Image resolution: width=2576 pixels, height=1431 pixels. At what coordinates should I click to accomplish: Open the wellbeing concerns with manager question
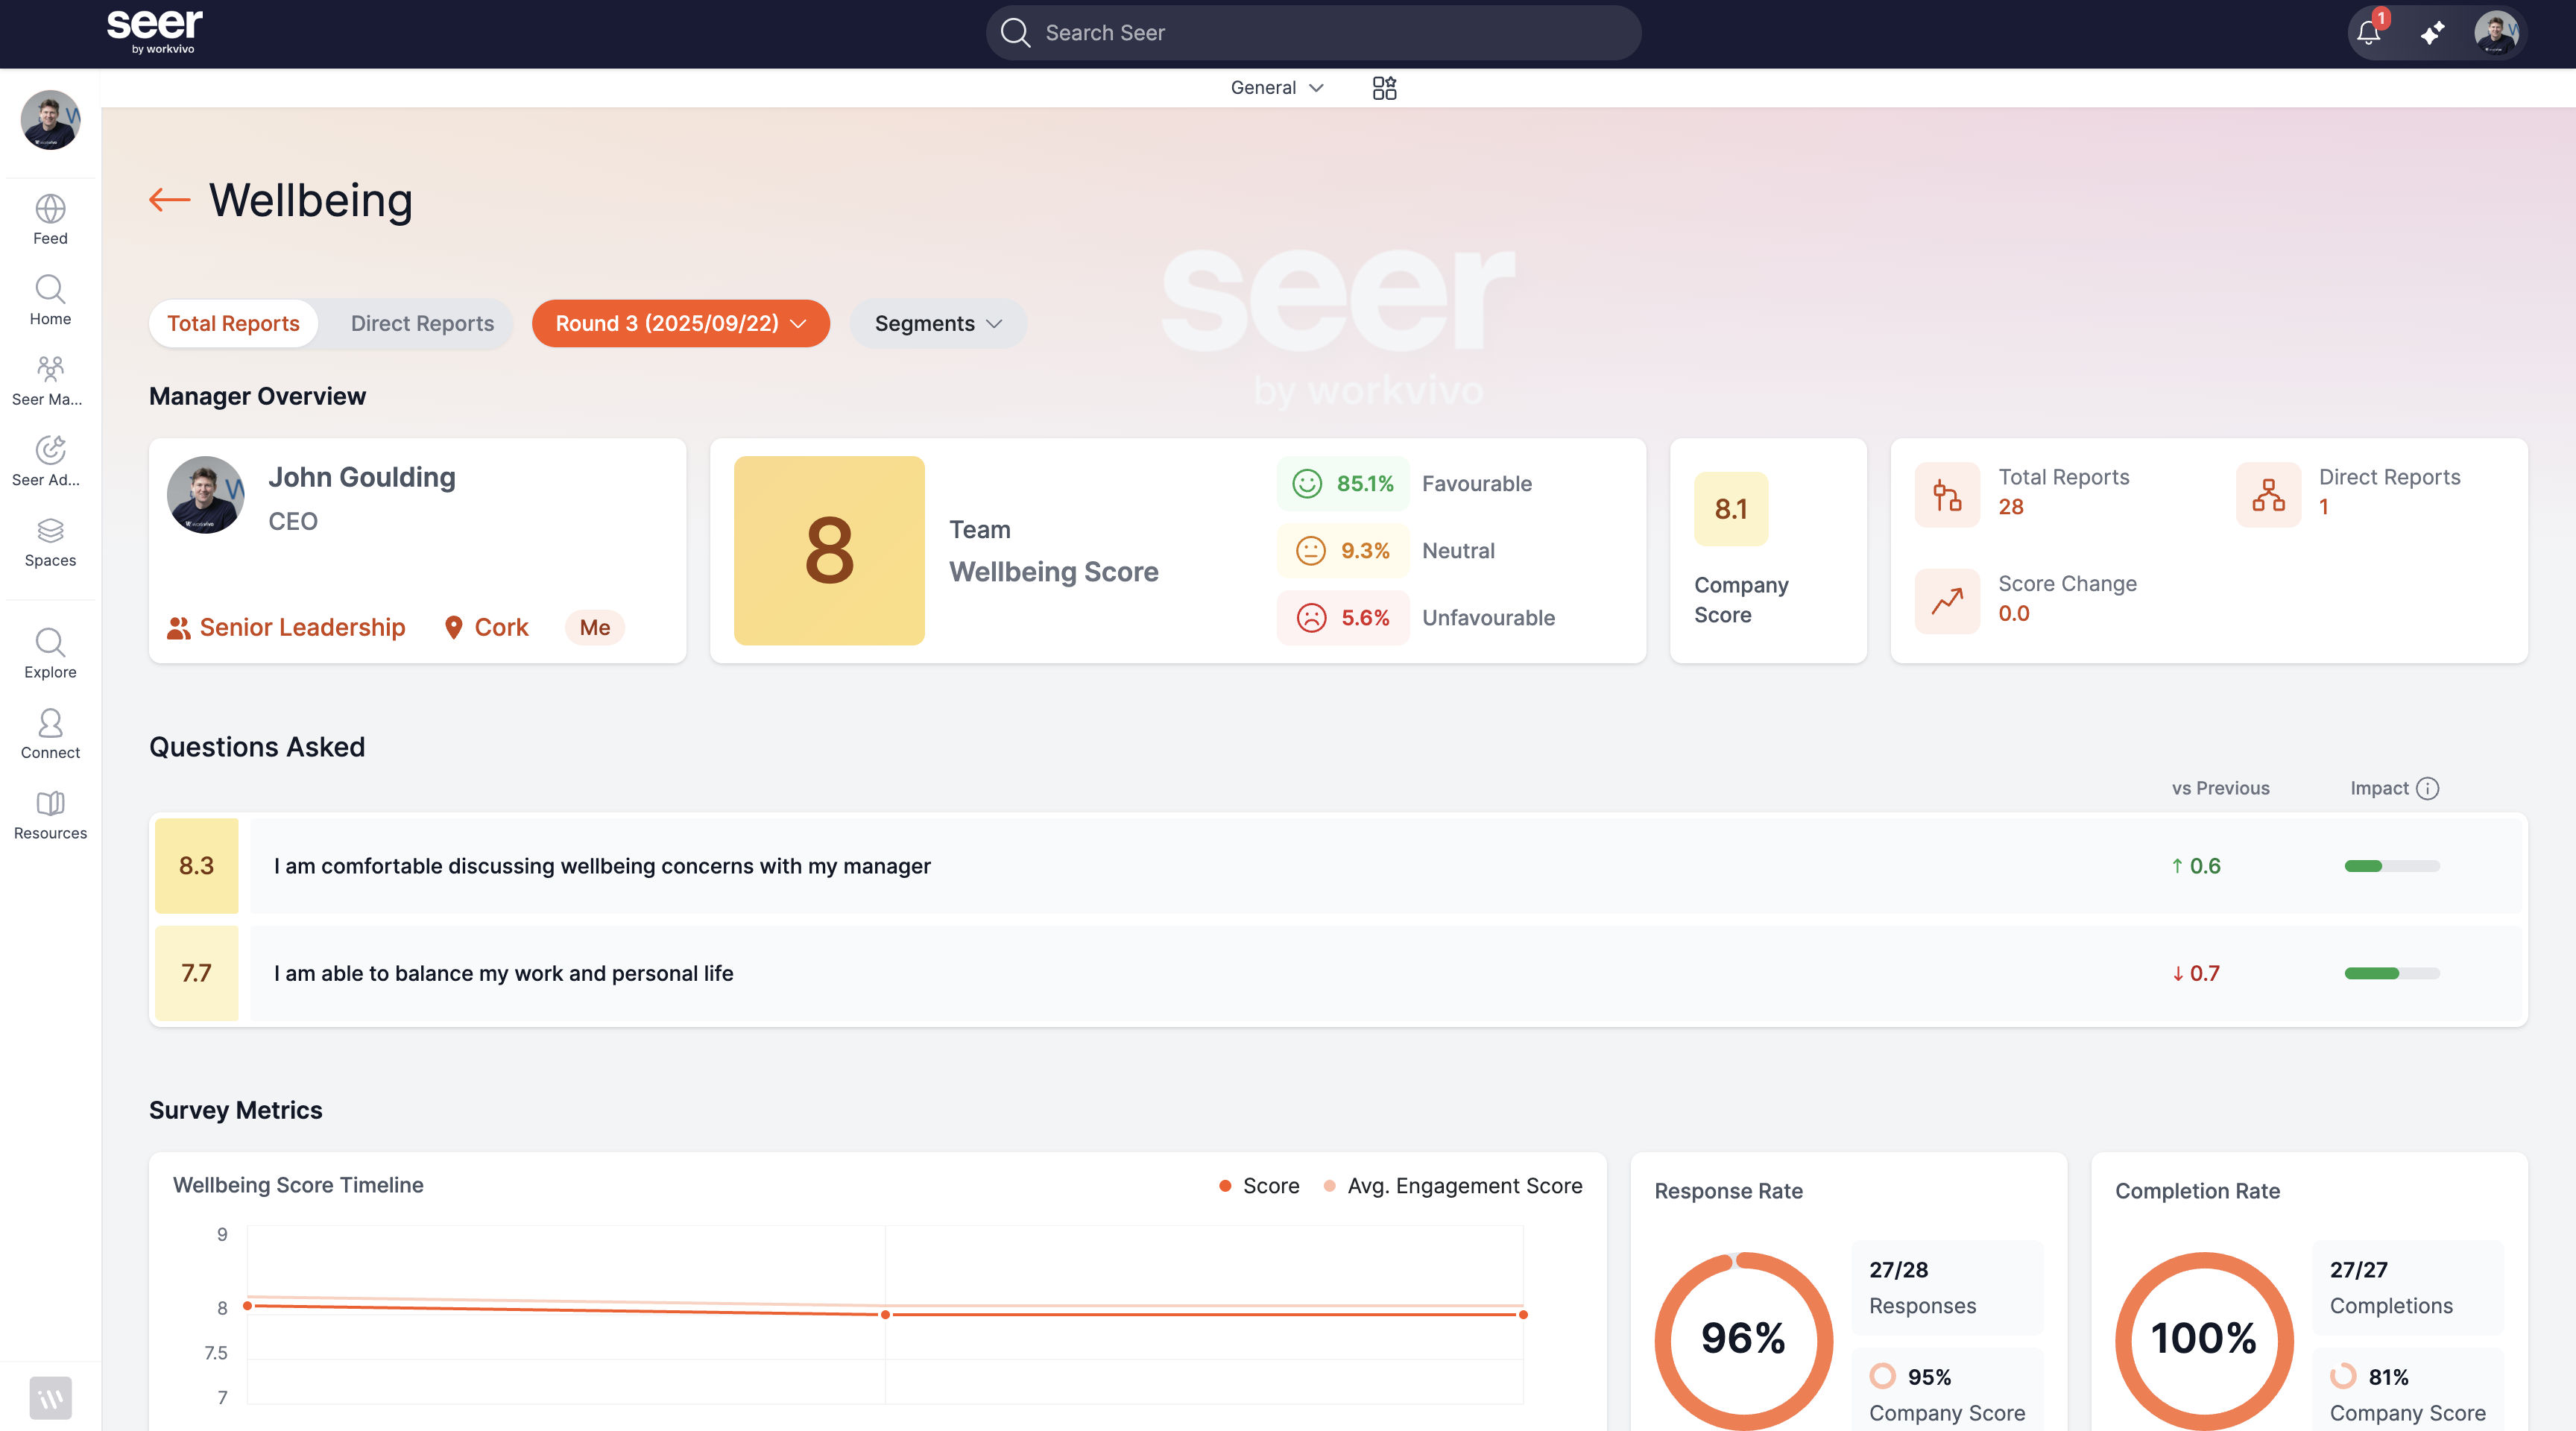(x=1338, y=866)
